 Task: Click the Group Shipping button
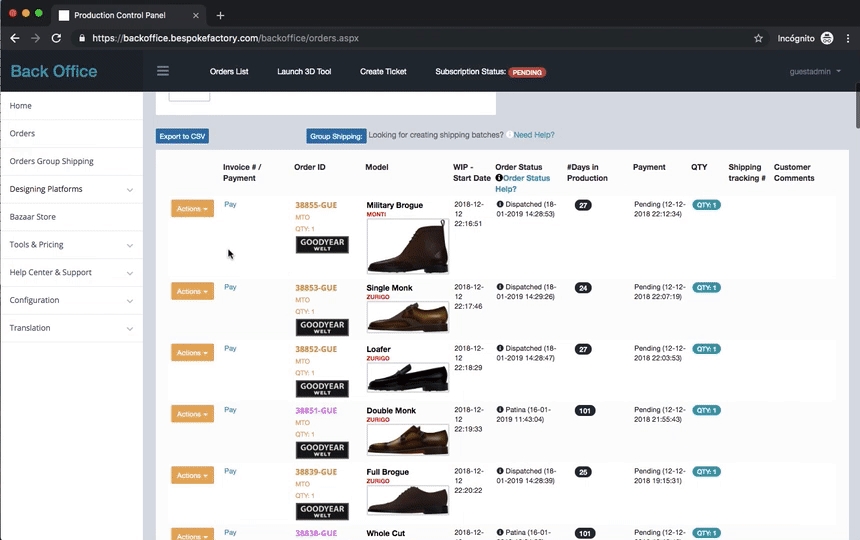335,136
